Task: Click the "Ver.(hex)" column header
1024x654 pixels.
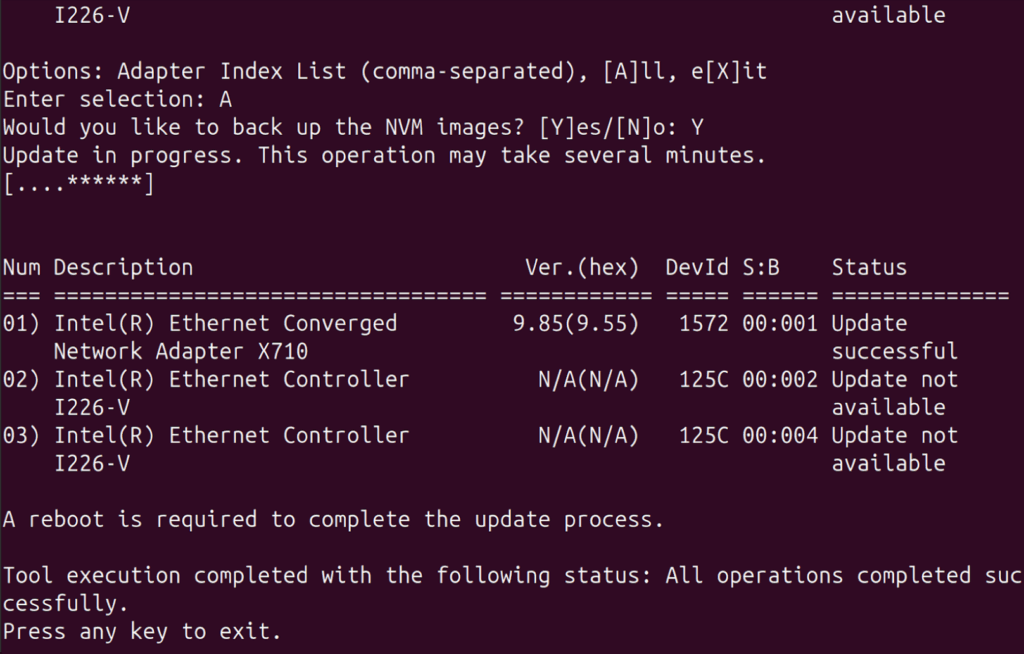Action: [581, 268]
